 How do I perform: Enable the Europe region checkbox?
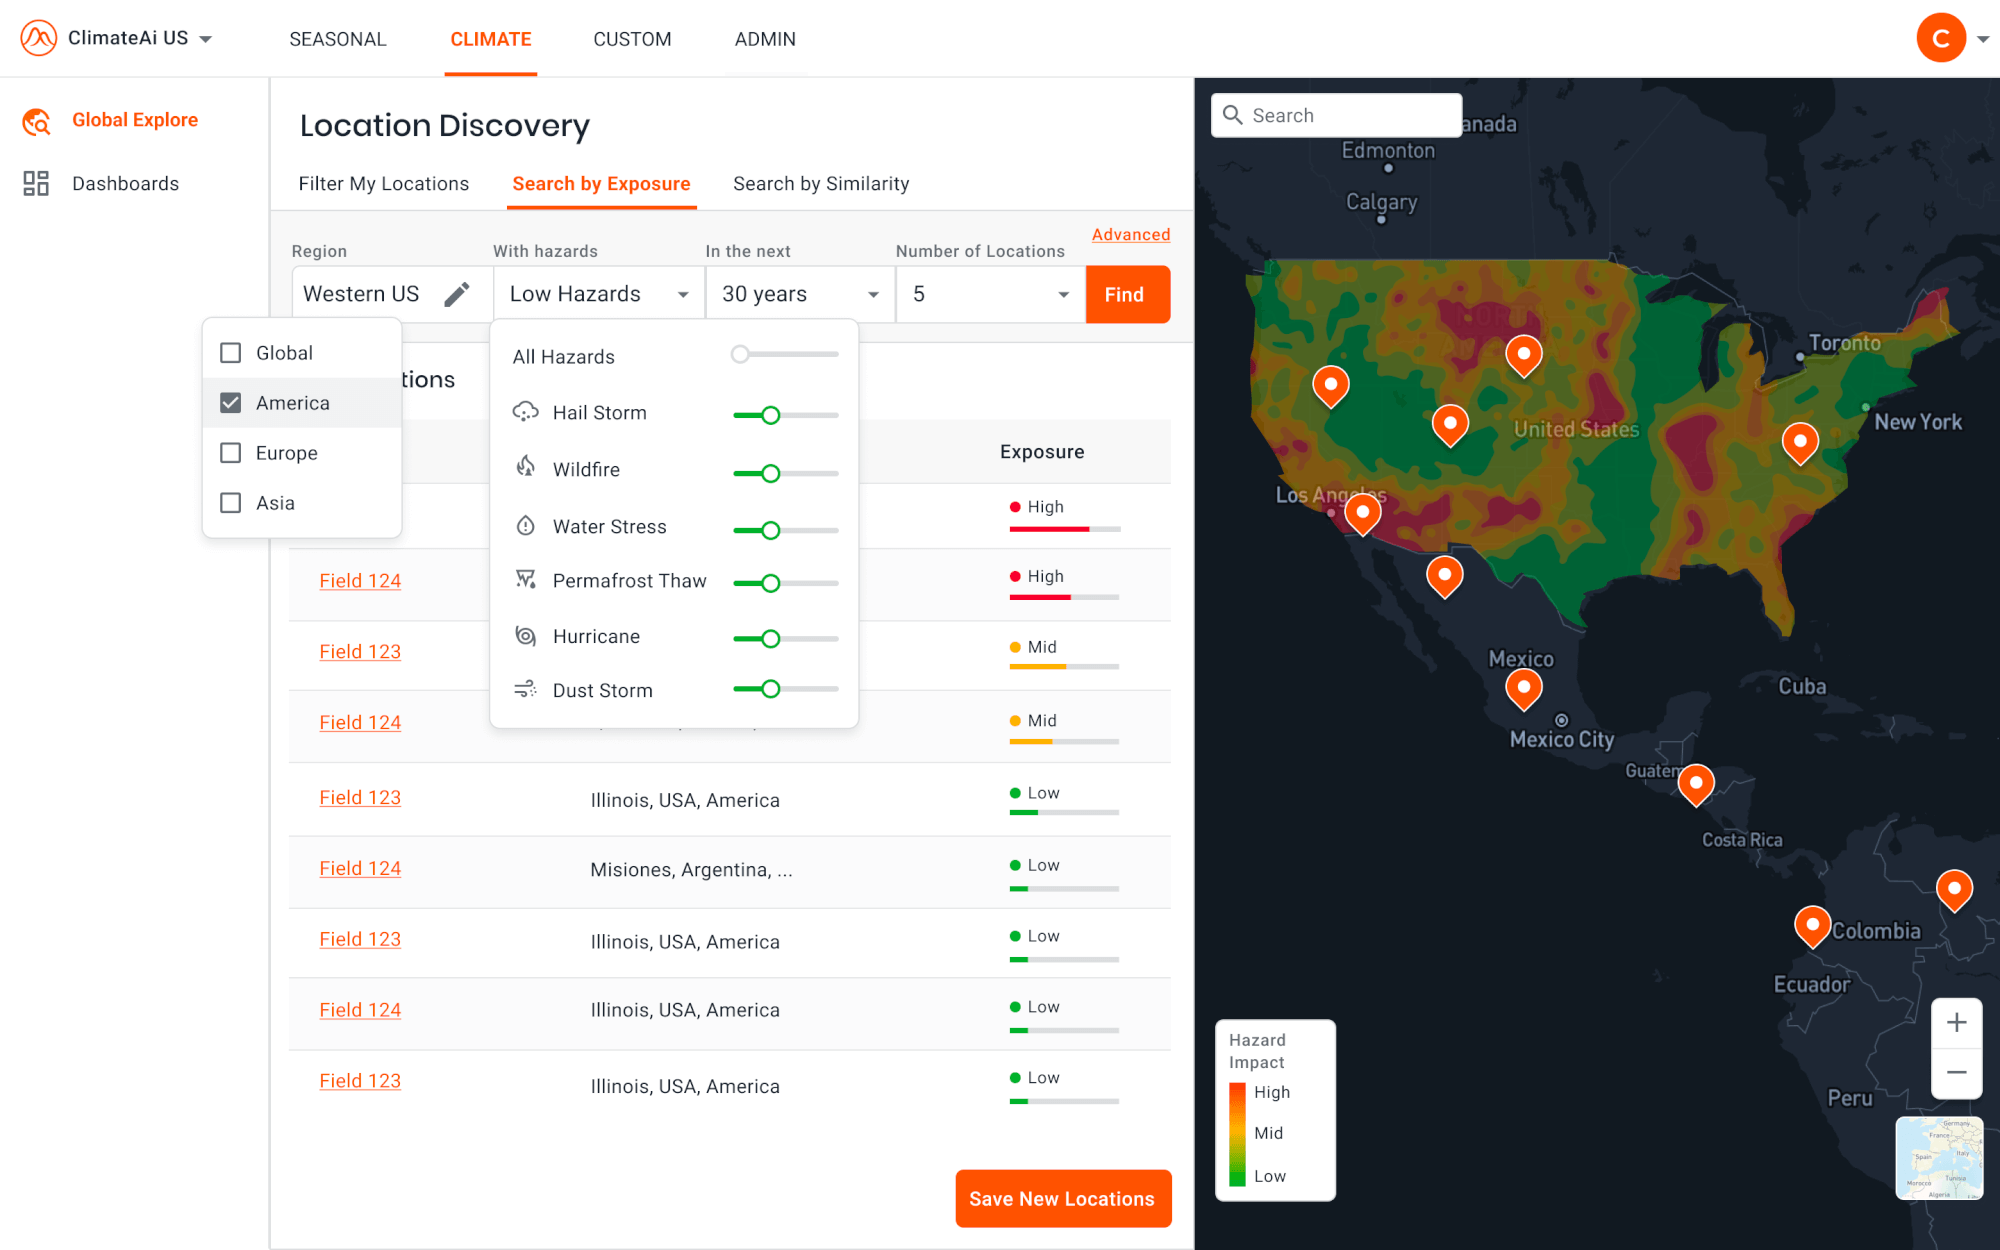click(x=231, y=453)
